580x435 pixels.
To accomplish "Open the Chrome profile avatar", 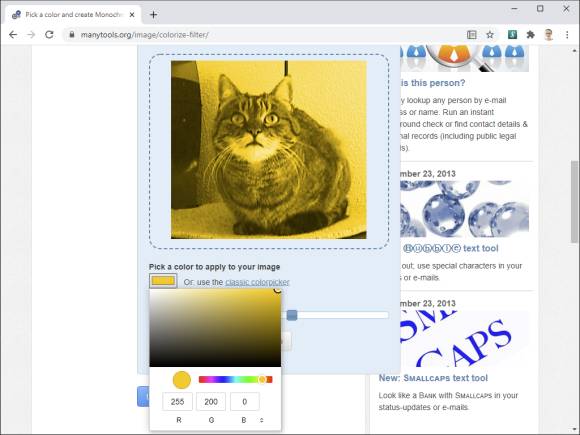I will [549, 35].
